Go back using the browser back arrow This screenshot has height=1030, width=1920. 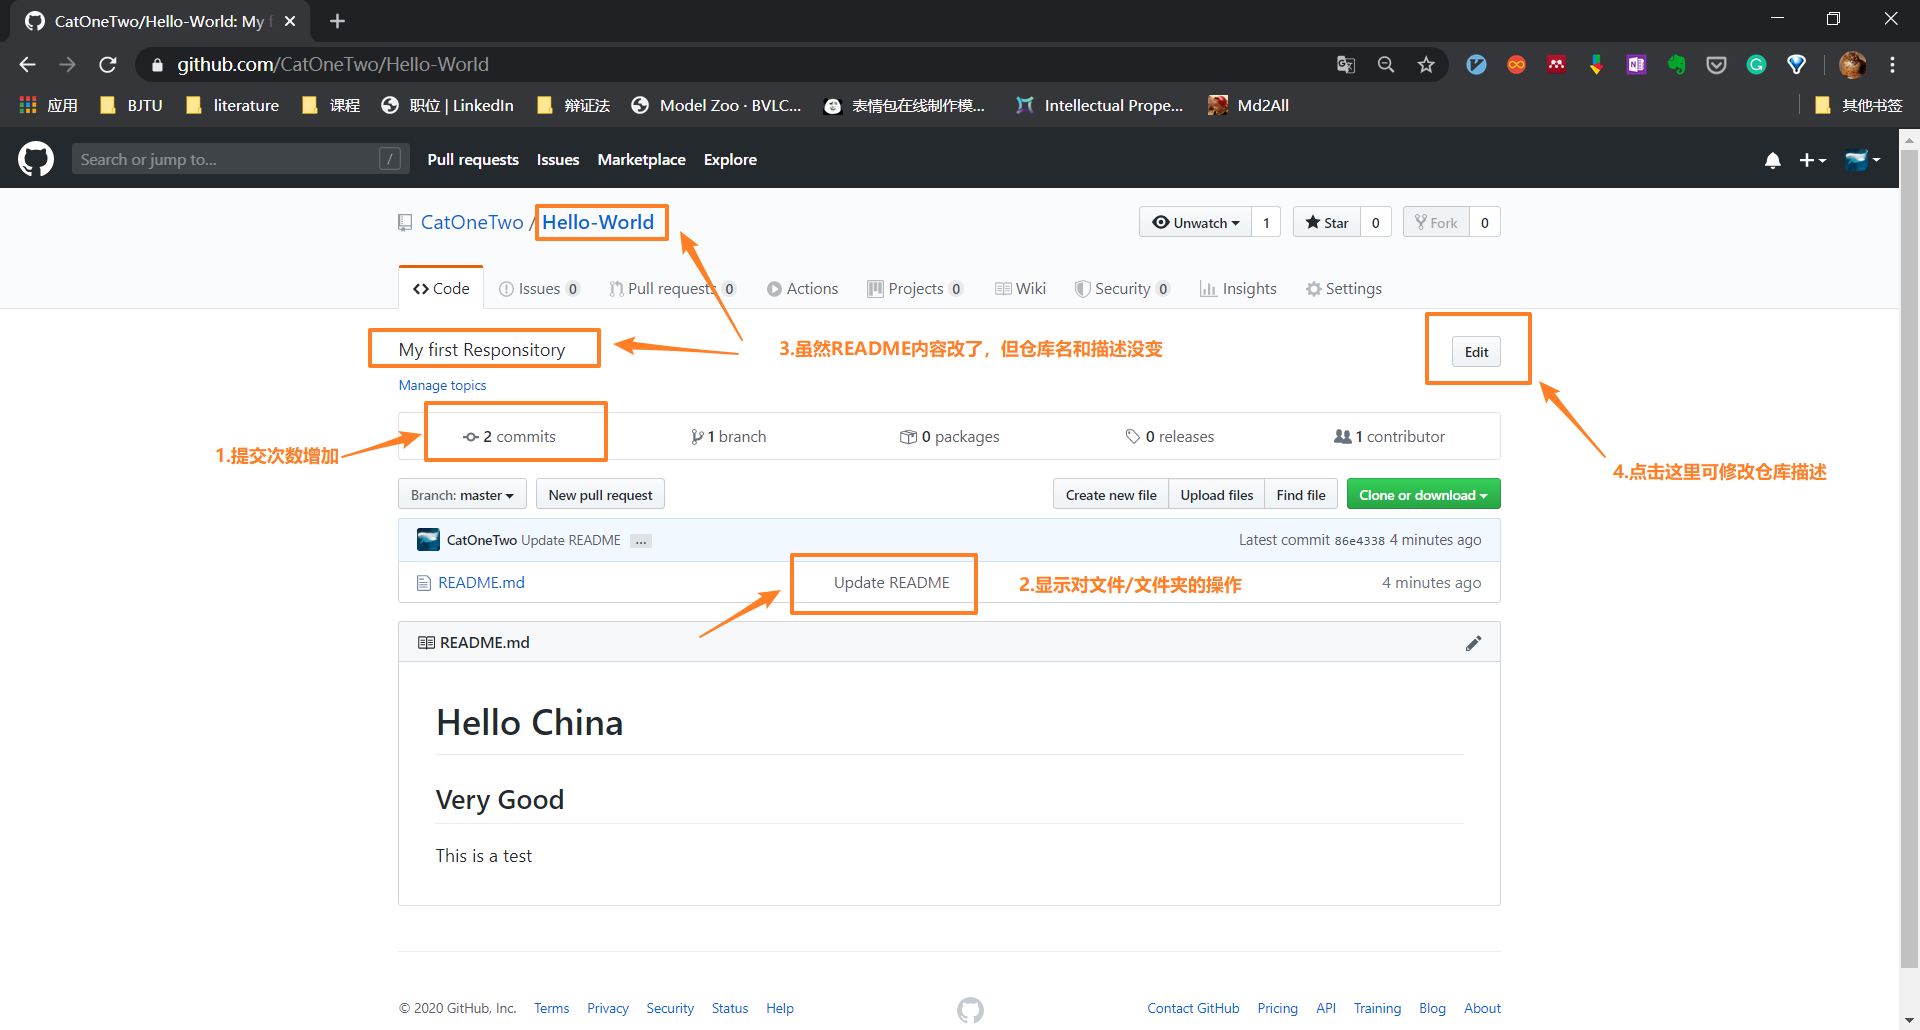click(x=28, y=65)
